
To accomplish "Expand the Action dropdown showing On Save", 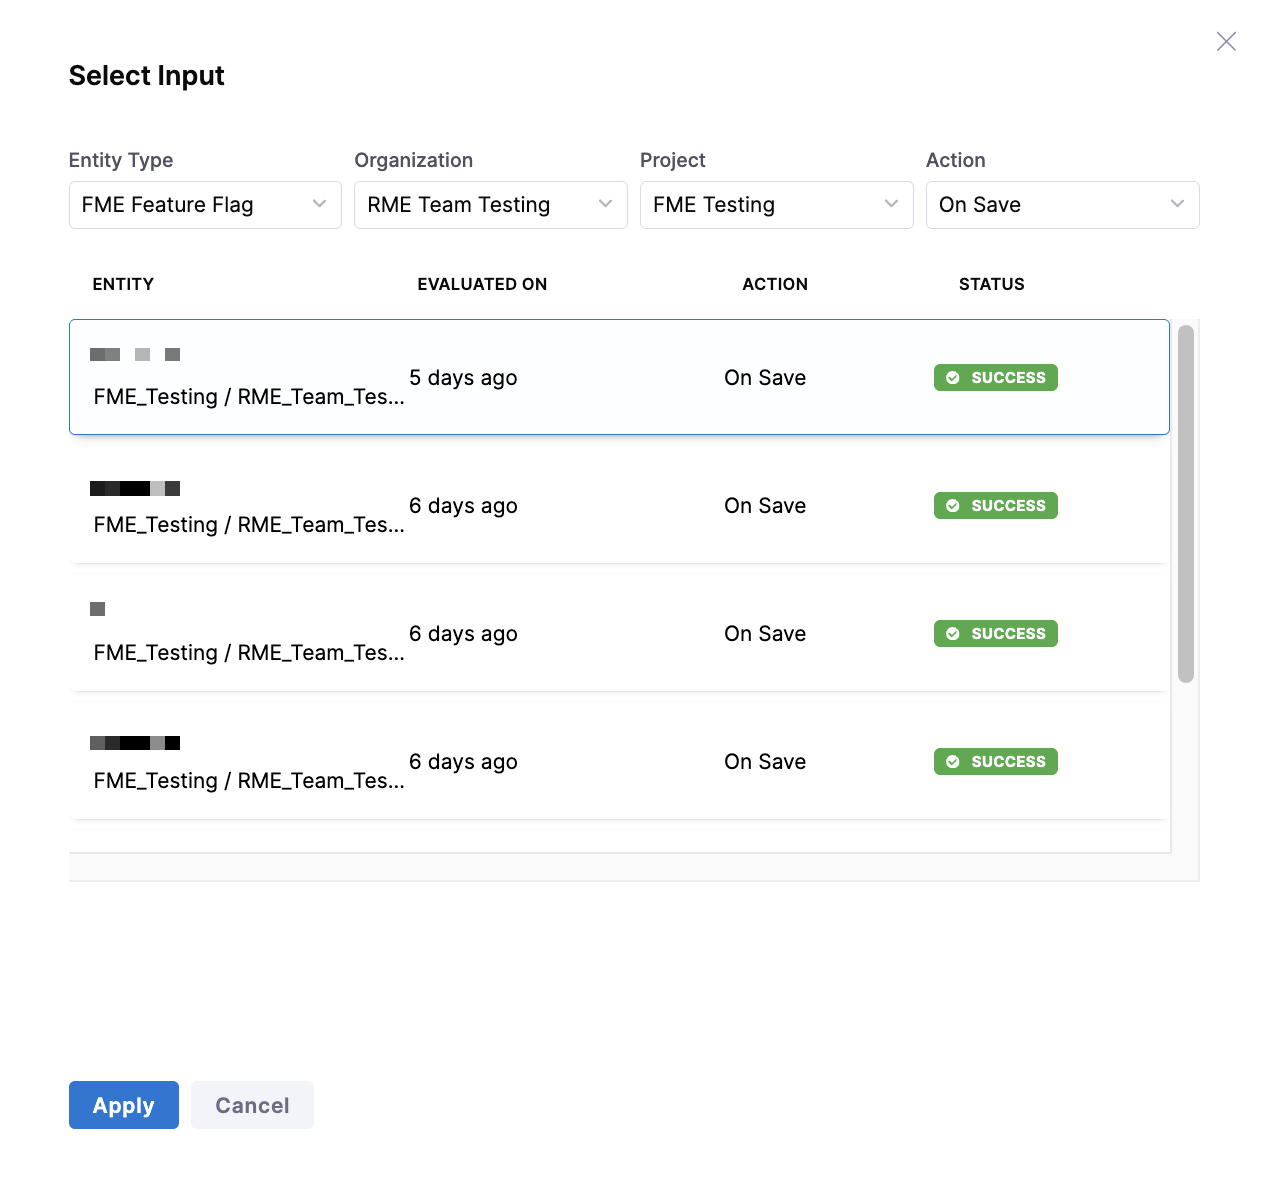I will (1062, 204).
